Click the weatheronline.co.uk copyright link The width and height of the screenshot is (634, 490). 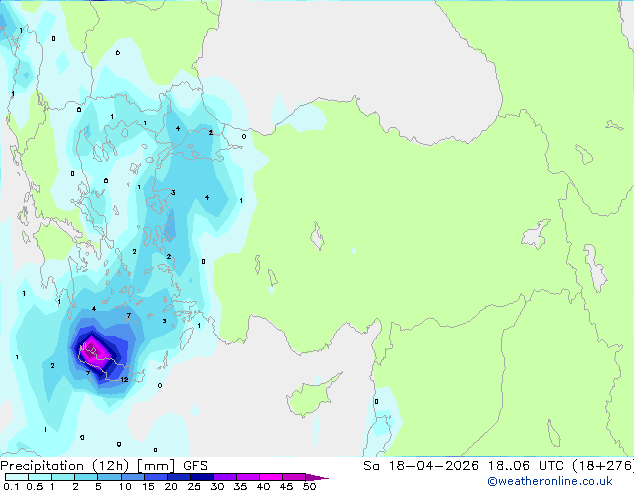(x=550, y=481)
